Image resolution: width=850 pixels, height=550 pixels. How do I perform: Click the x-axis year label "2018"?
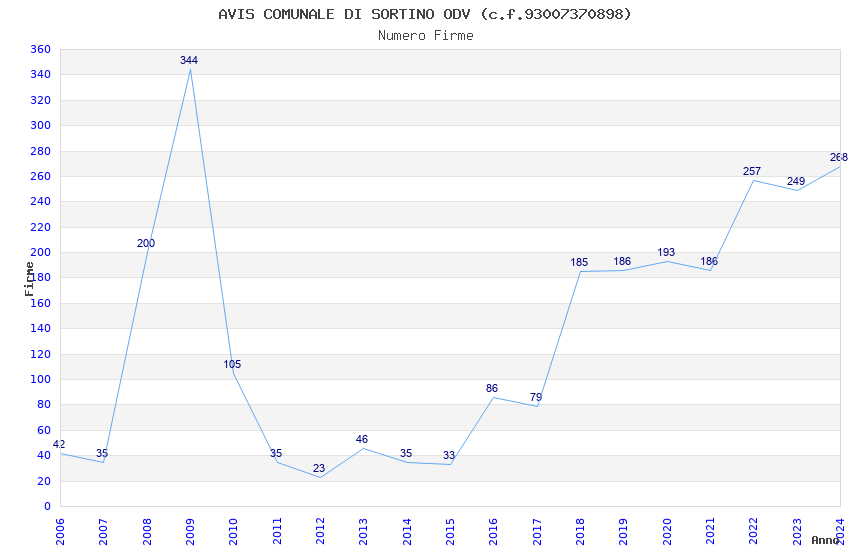(x=580, y=532)
